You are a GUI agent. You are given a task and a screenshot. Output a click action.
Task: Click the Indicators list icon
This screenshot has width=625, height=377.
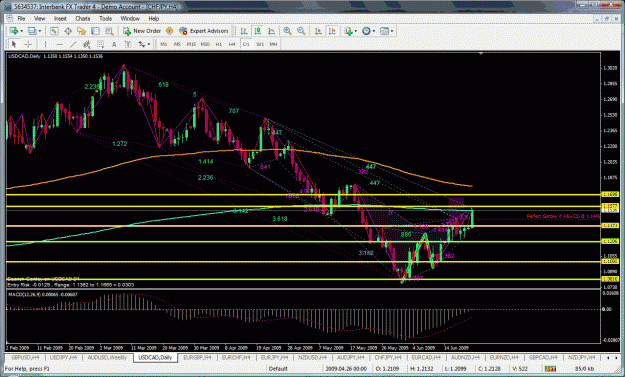click(x=349, y=31)
